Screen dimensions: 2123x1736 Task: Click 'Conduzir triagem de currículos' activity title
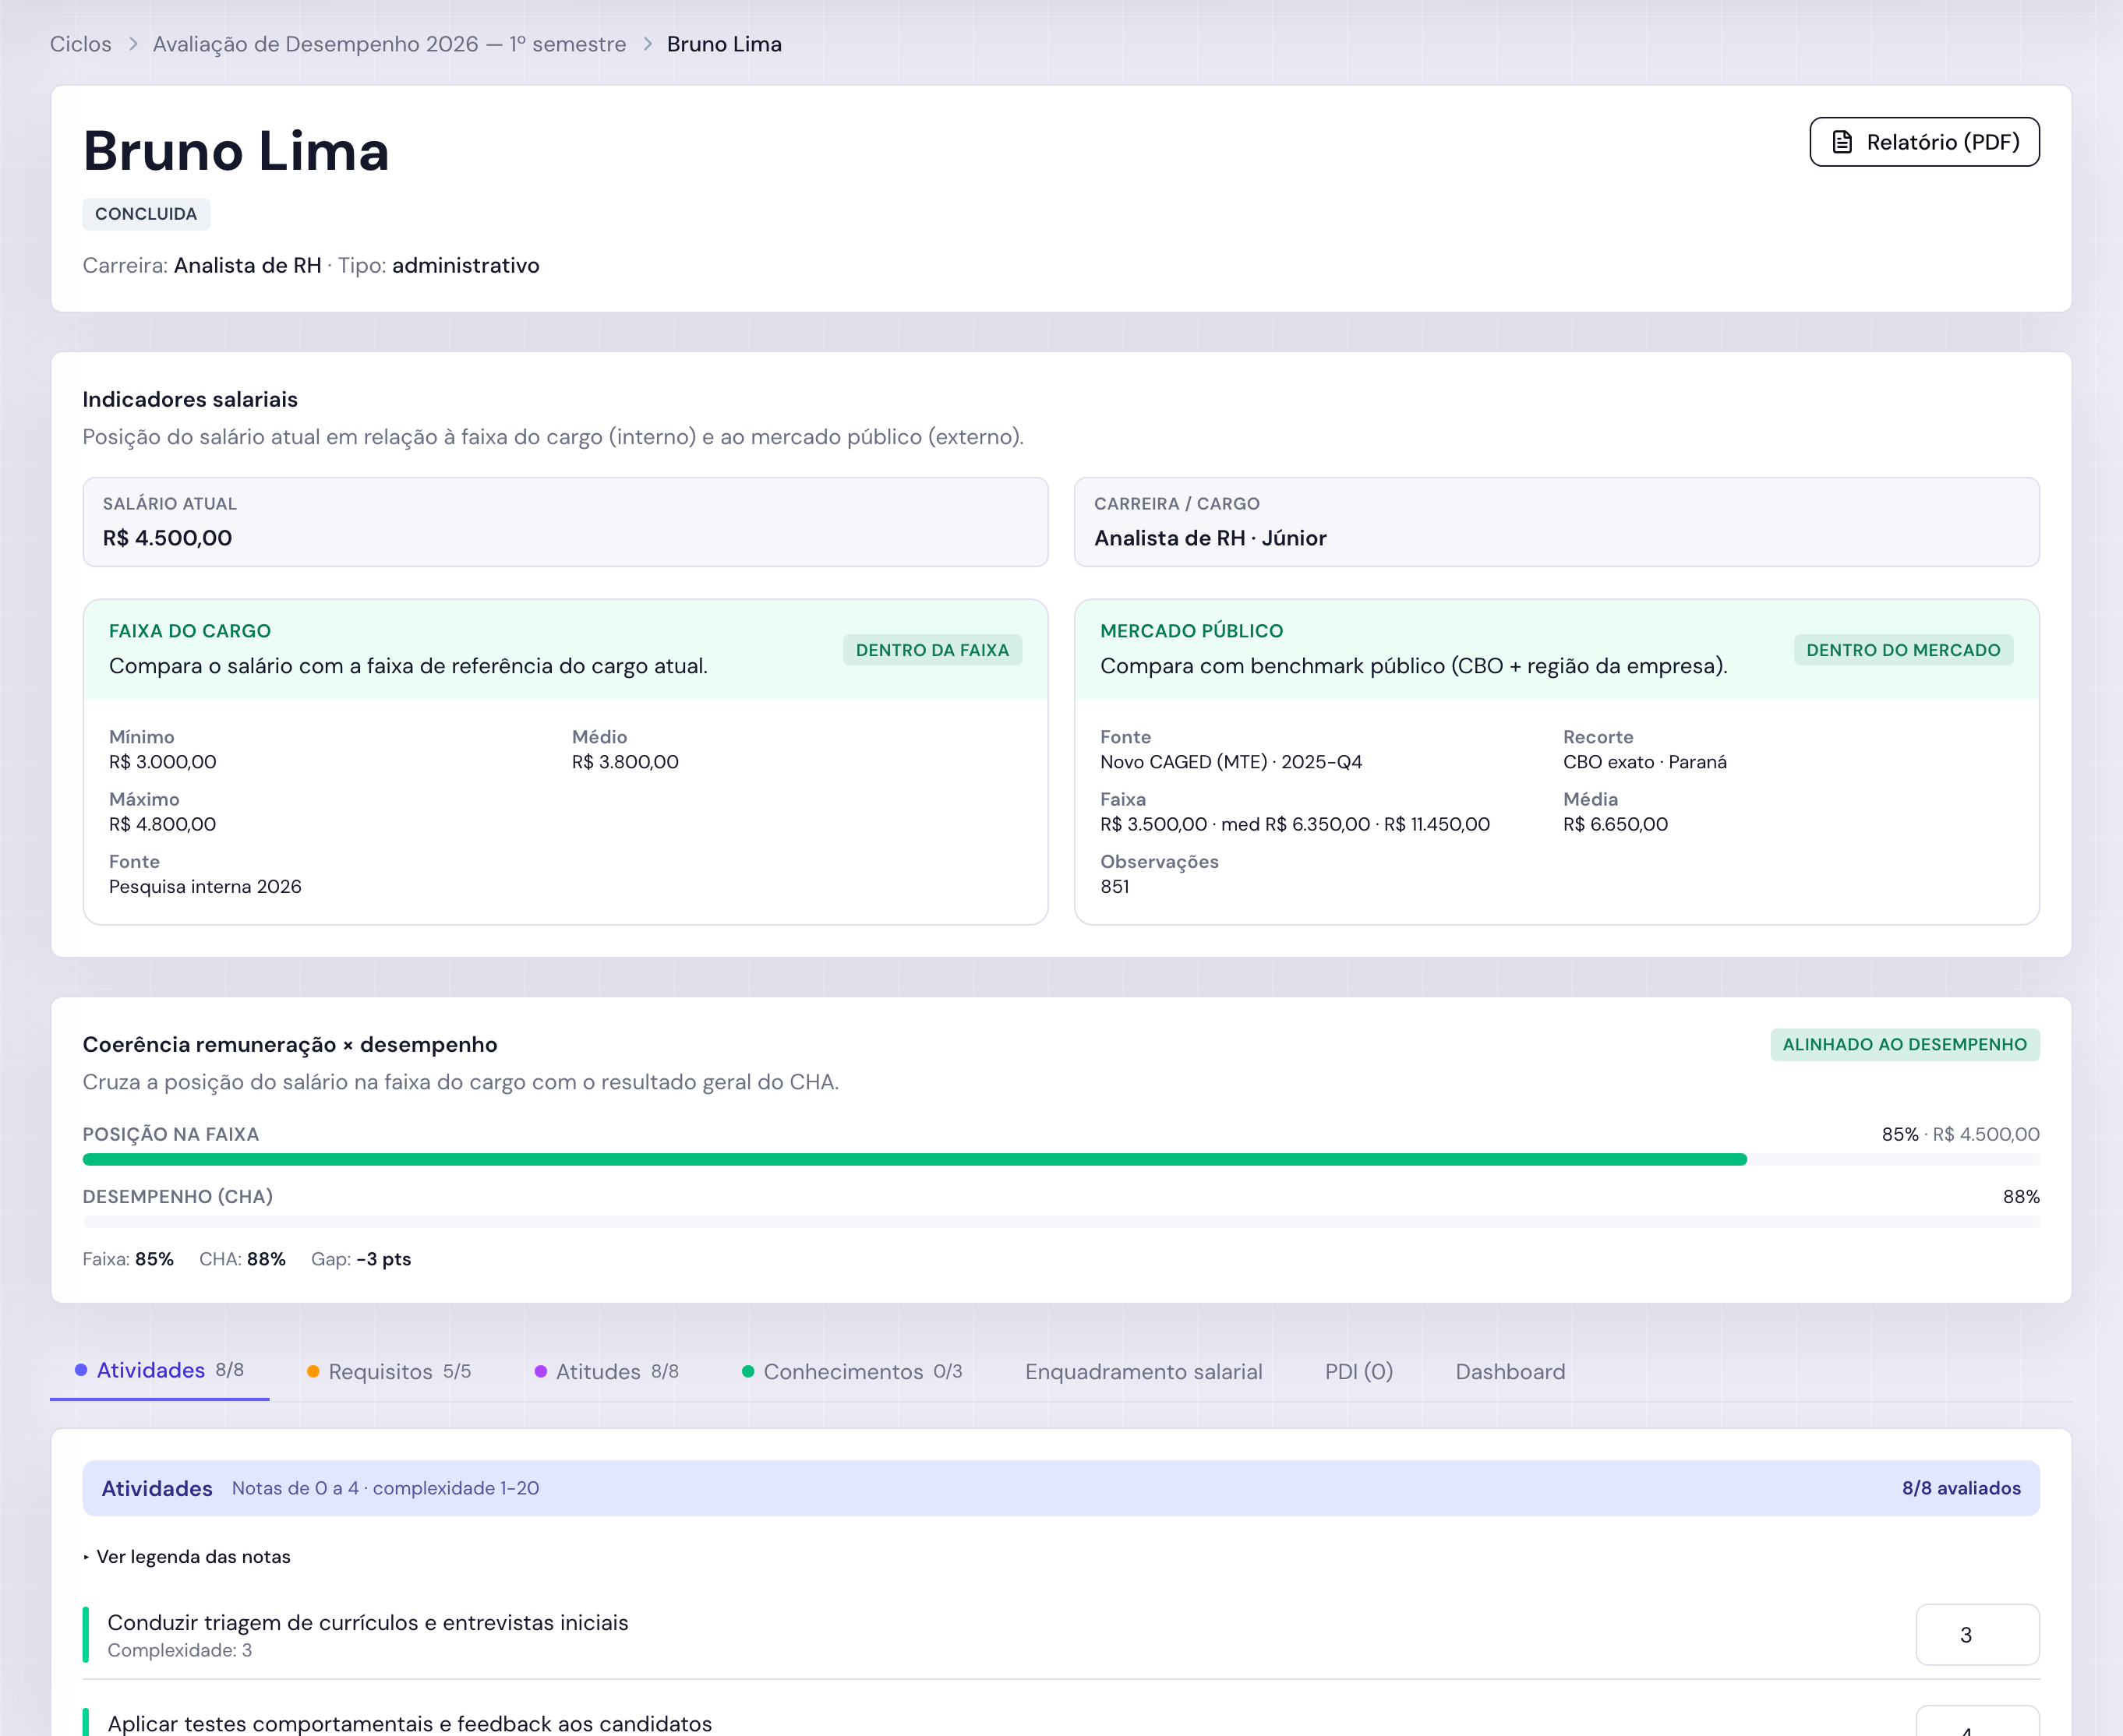(368, 1623)
